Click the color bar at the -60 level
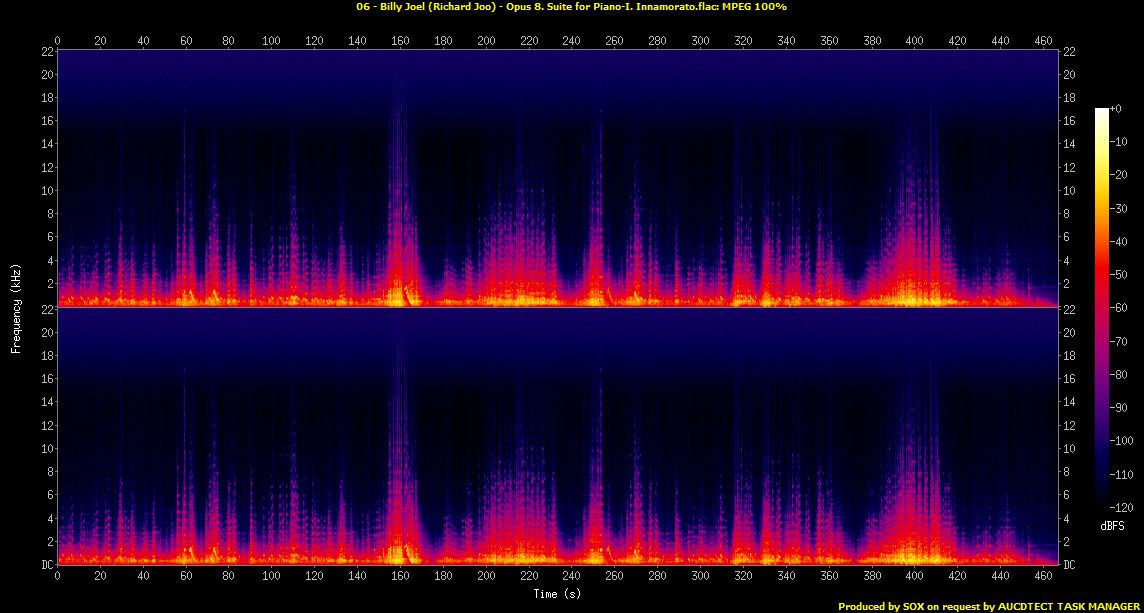The image size is (1144, 613). [x=1102, y=309]
